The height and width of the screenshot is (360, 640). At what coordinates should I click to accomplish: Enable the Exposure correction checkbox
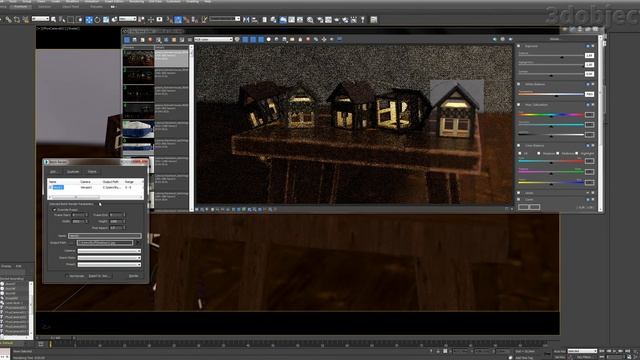(x=518, y=46)
